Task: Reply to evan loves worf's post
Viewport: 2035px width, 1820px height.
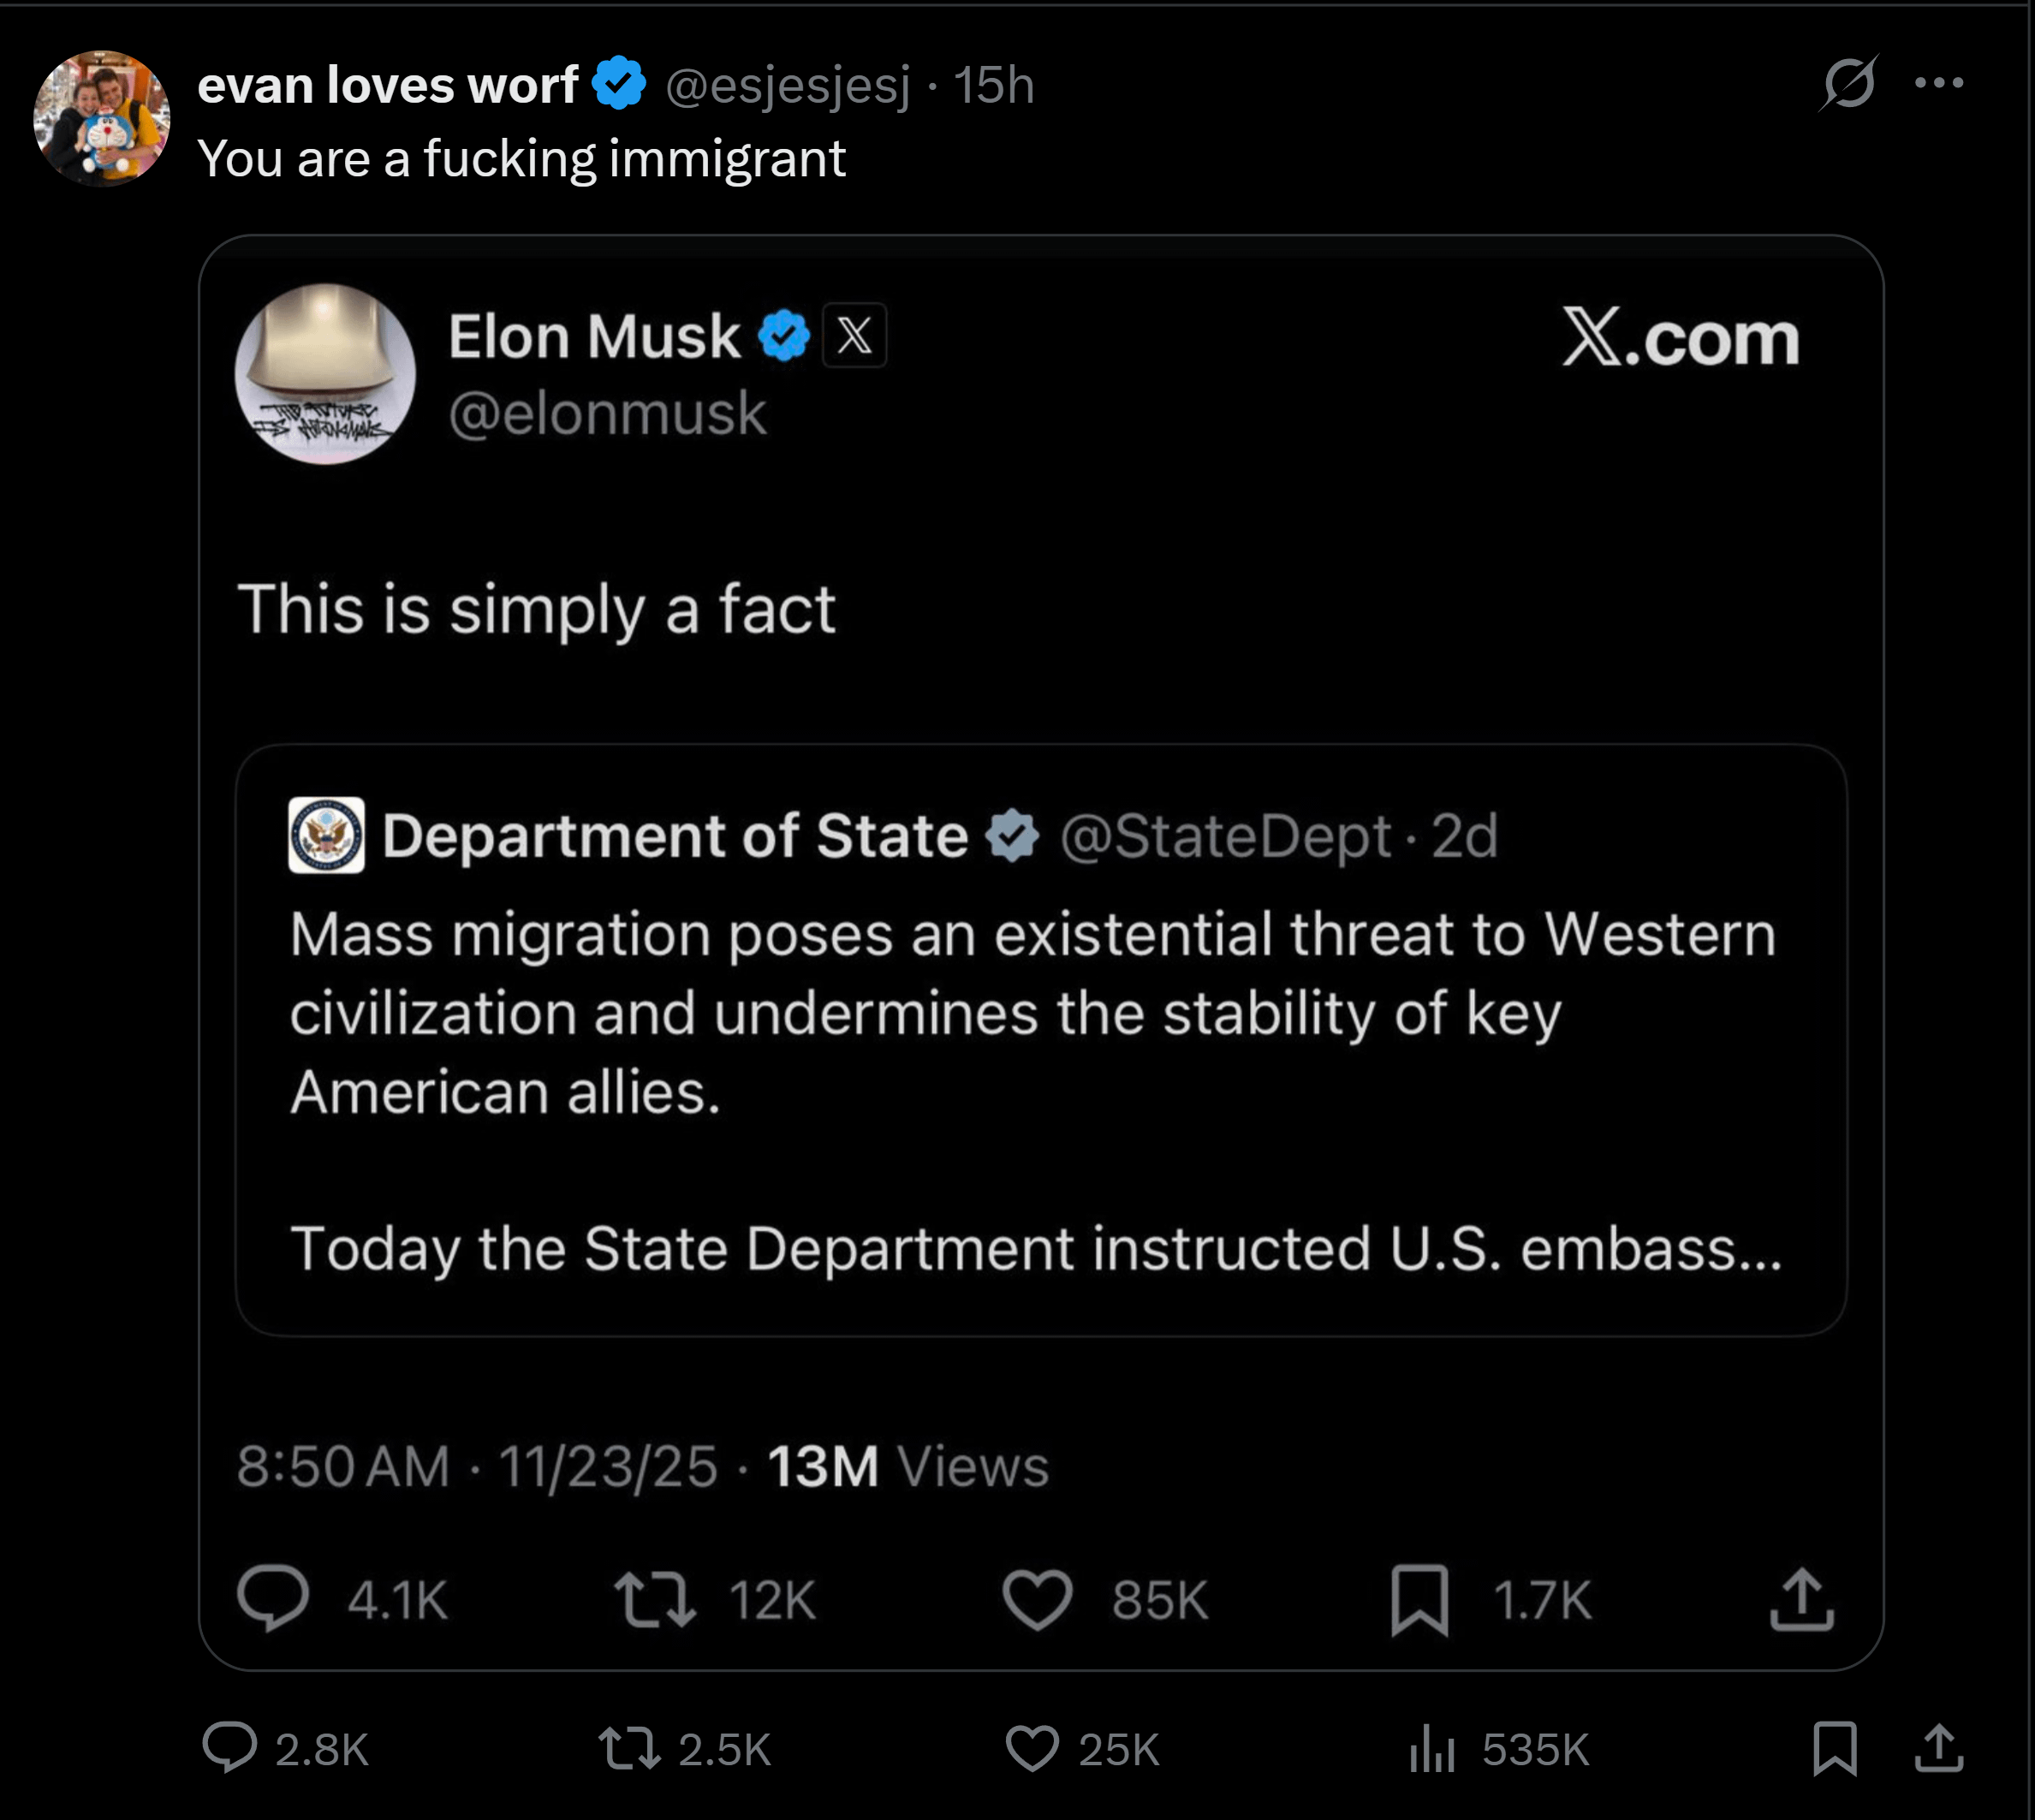Action: [x=230, y=1748]
